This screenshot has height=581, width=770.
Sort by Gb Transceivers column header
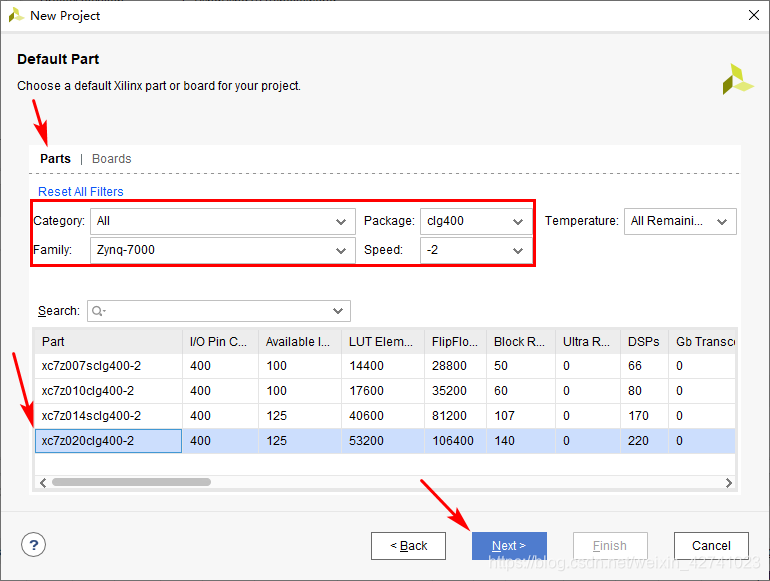coord(702,341)
